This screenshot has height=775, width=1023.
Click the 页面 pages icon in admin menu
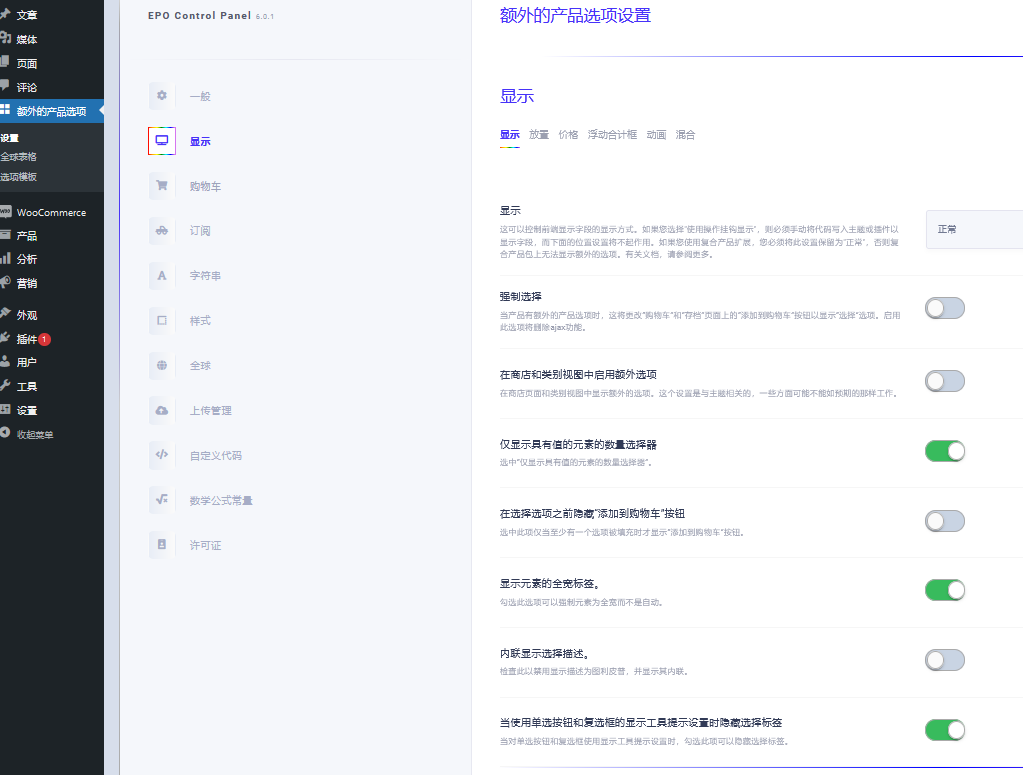pyautogui.click(x=5, y=63)
